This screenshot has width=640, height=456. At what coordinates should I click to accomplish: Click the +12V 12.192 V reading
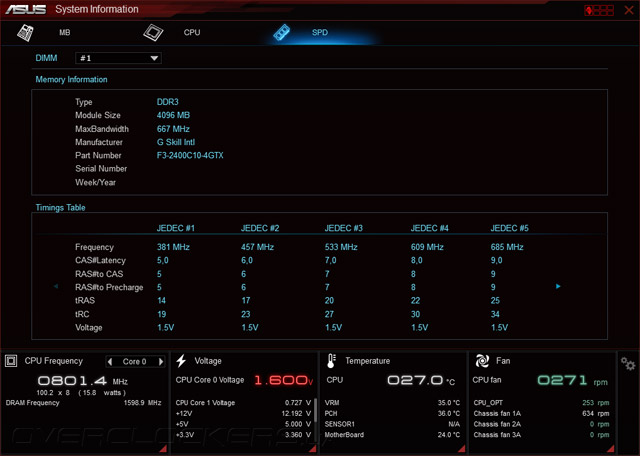pos(296,414)
